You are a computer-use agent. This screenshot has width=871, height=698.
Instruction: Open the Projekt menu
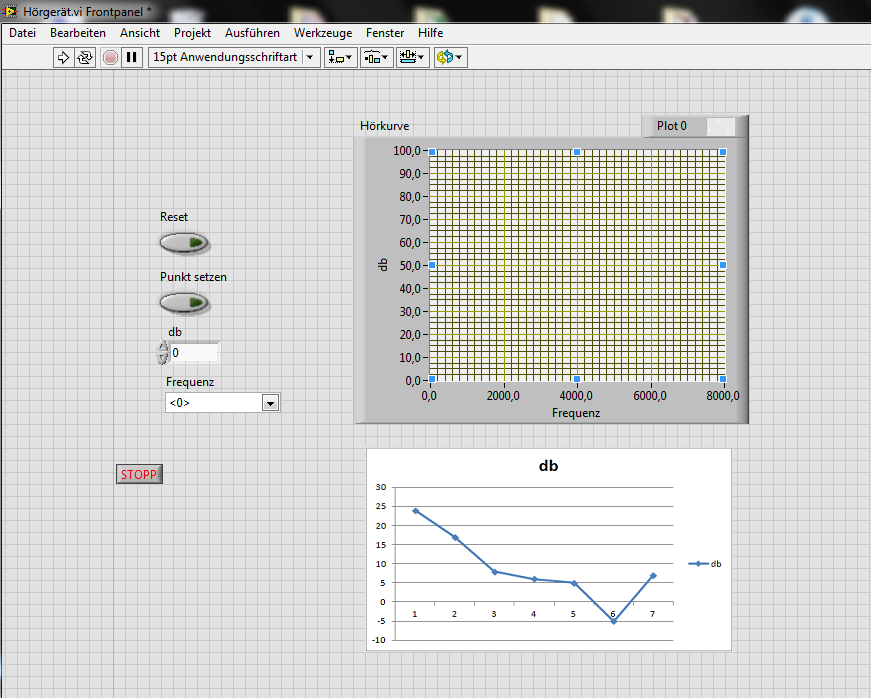point(192,33)
